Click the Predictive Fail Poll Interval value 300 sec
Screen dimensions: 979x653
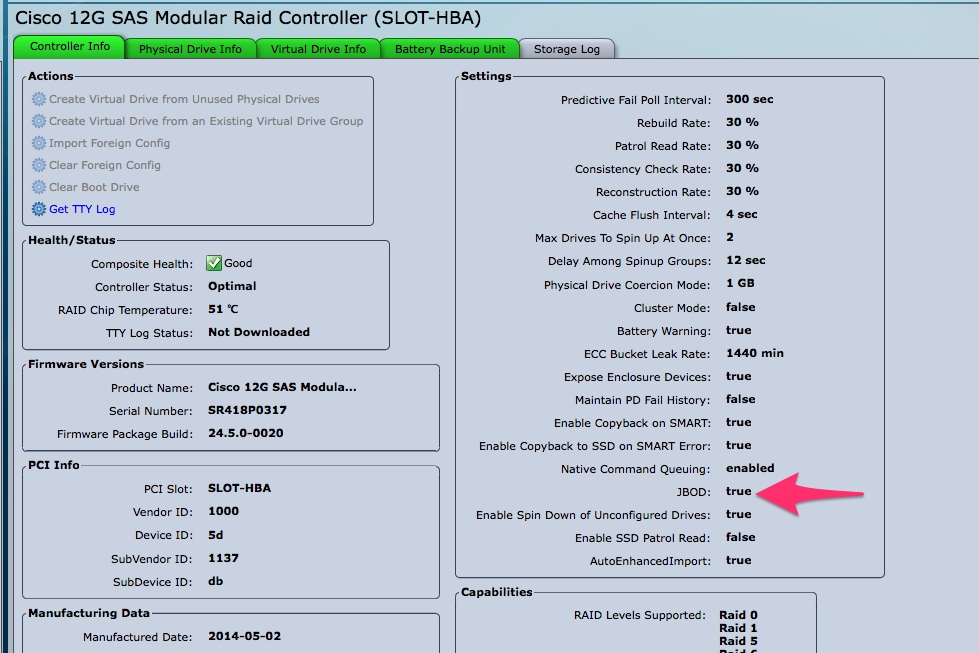[749, 99]
